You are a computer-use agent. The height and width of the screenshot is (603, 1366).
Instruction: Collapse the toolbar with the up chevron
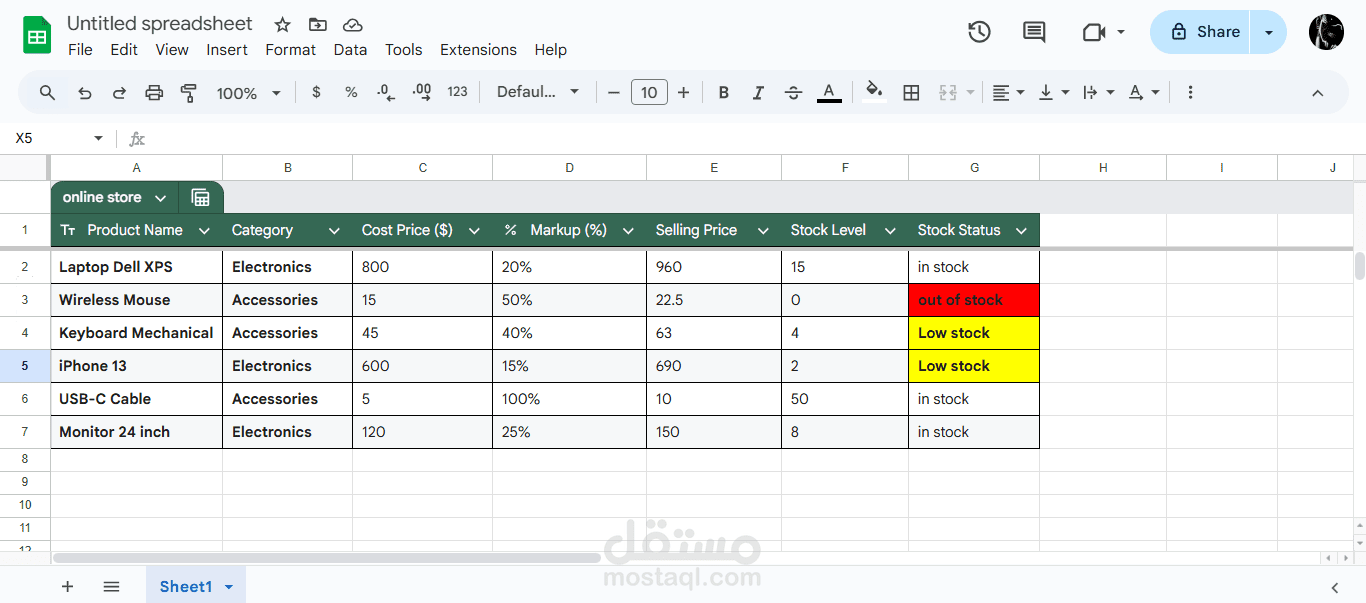[x=1317, y=93]
